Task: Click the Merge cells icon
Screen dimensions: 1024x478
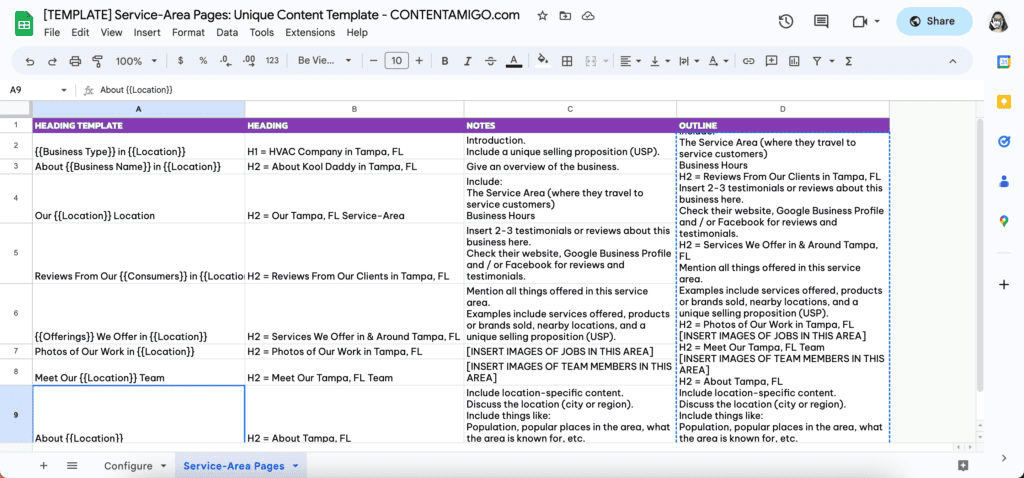Action: [x=591, y=61]
